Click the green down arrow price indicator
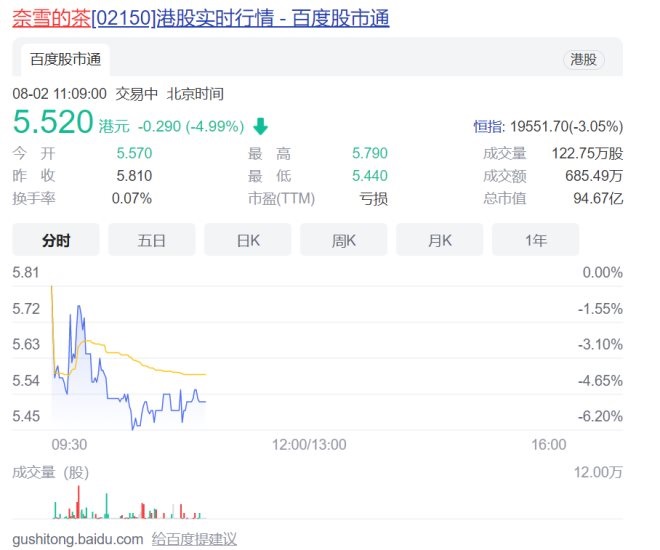 tap(260, 126)
